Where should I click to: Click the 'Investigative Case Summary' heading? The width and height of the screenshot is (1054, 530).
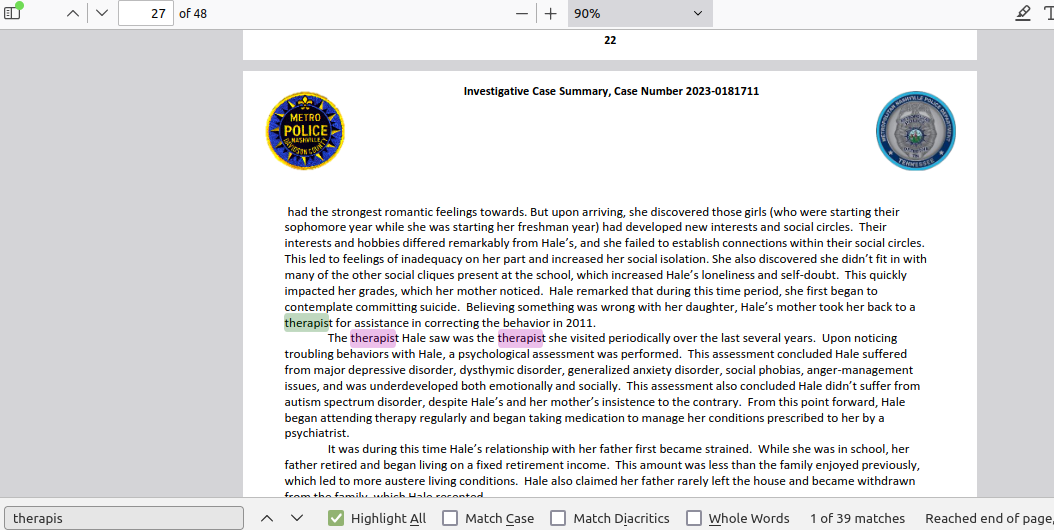[x=611, y=91]
